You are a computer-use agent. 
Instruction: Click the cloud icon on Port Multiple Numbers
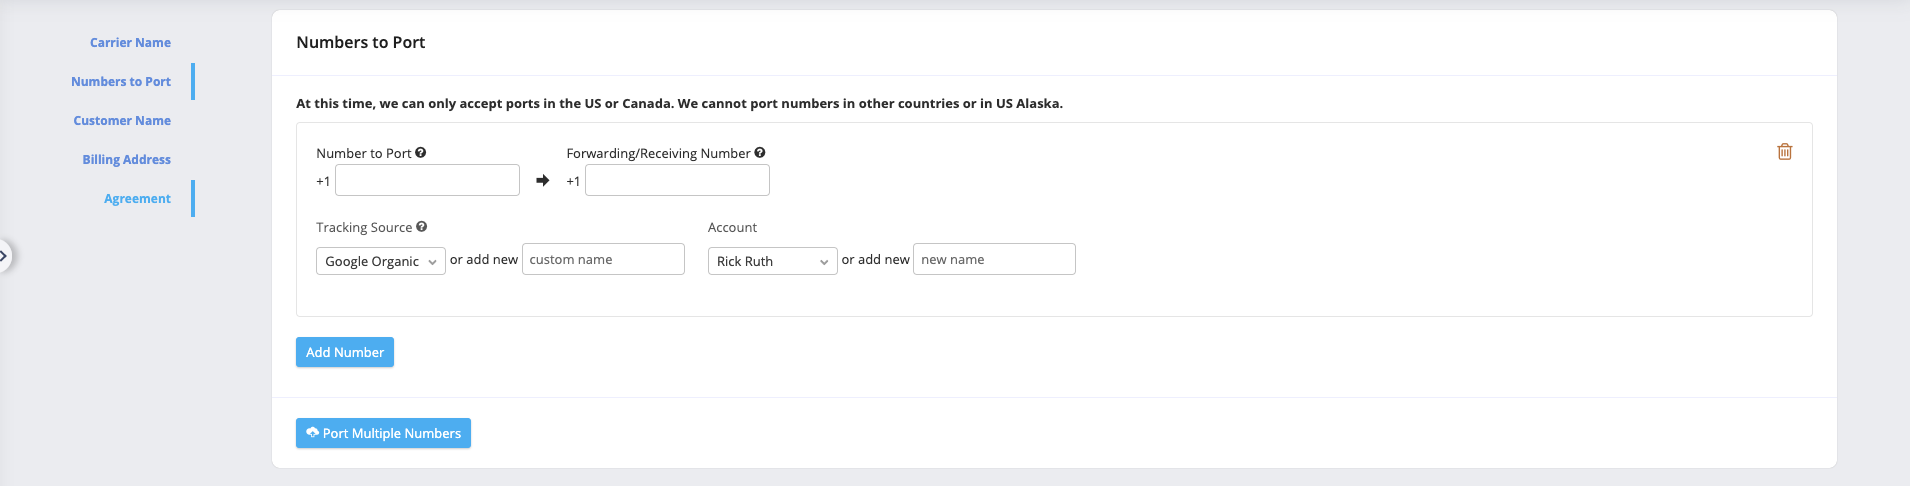point(313,433)
